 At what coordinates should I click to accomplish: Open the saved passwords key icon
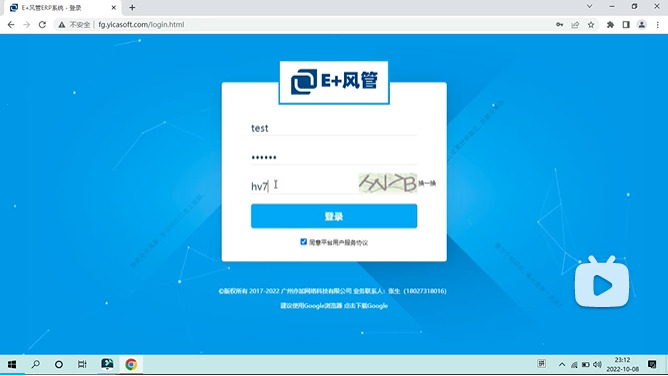(559, 25)
